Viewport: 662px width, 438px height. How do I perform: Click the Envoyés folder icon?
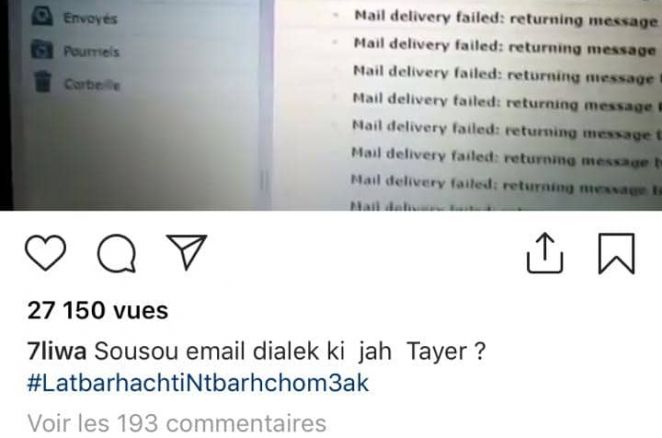42,16
